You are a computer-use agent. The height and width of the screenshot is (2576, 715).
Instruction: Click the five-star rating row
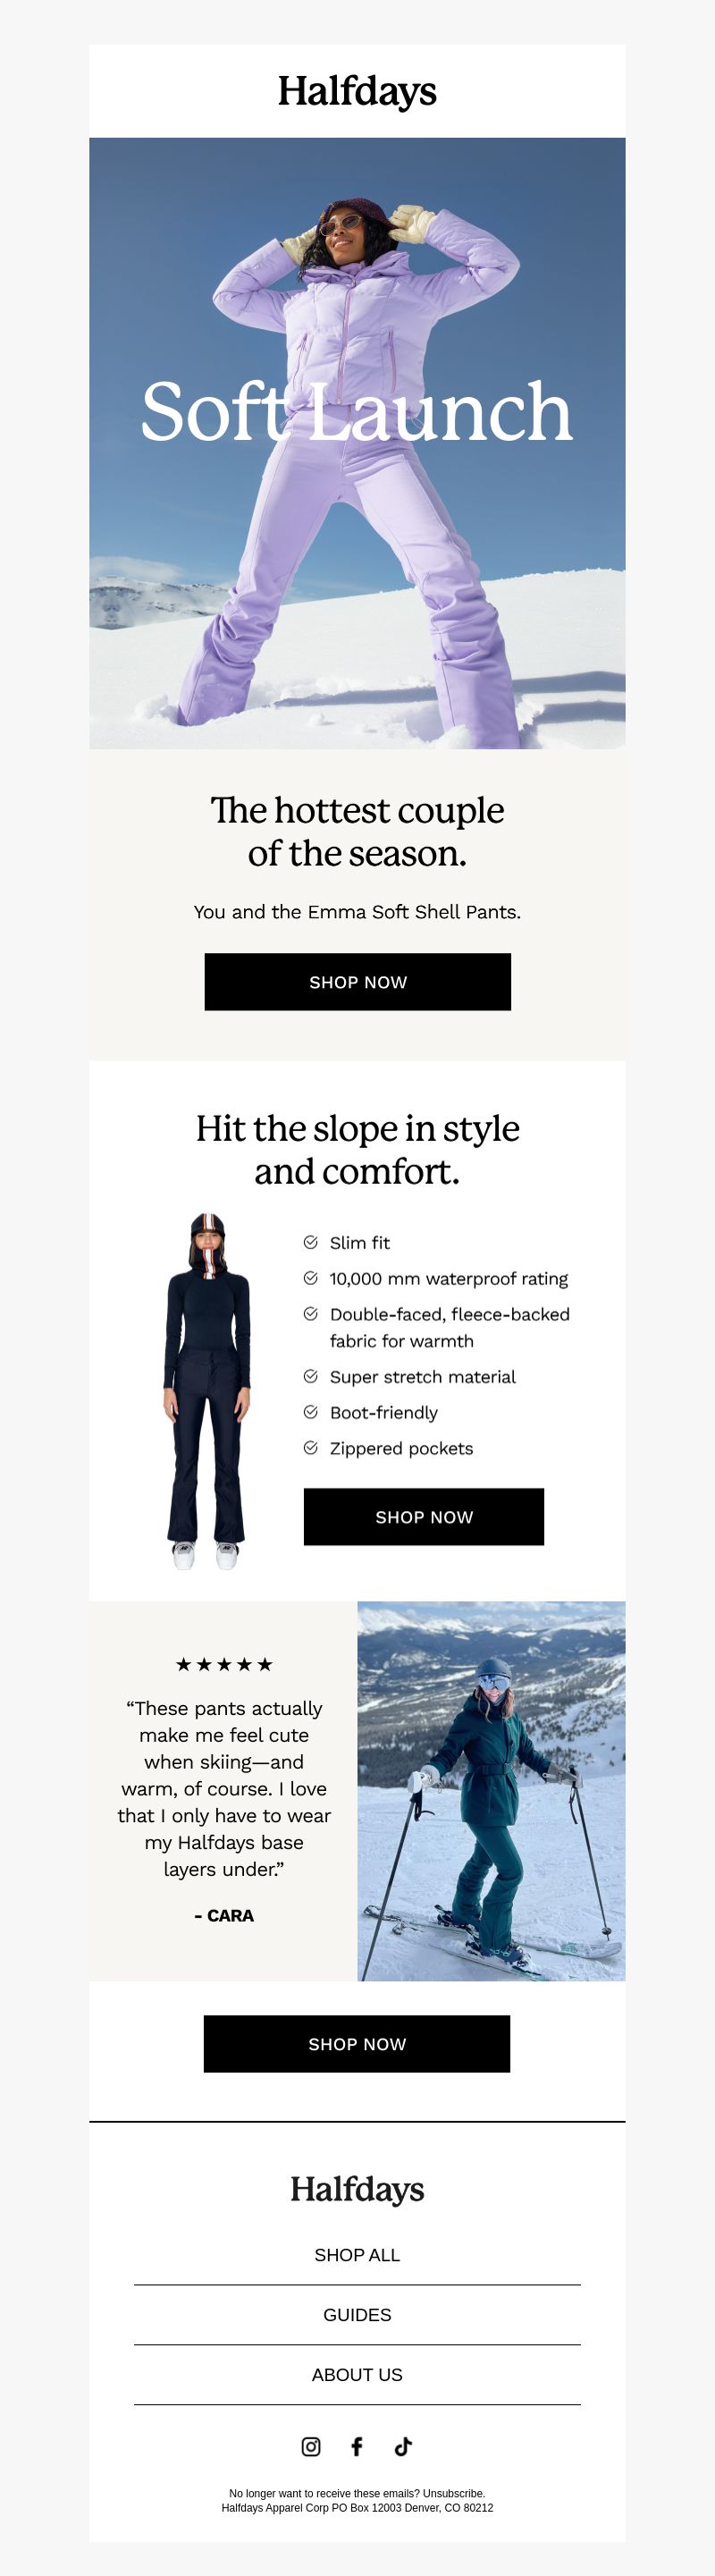tap(224, 1664)
